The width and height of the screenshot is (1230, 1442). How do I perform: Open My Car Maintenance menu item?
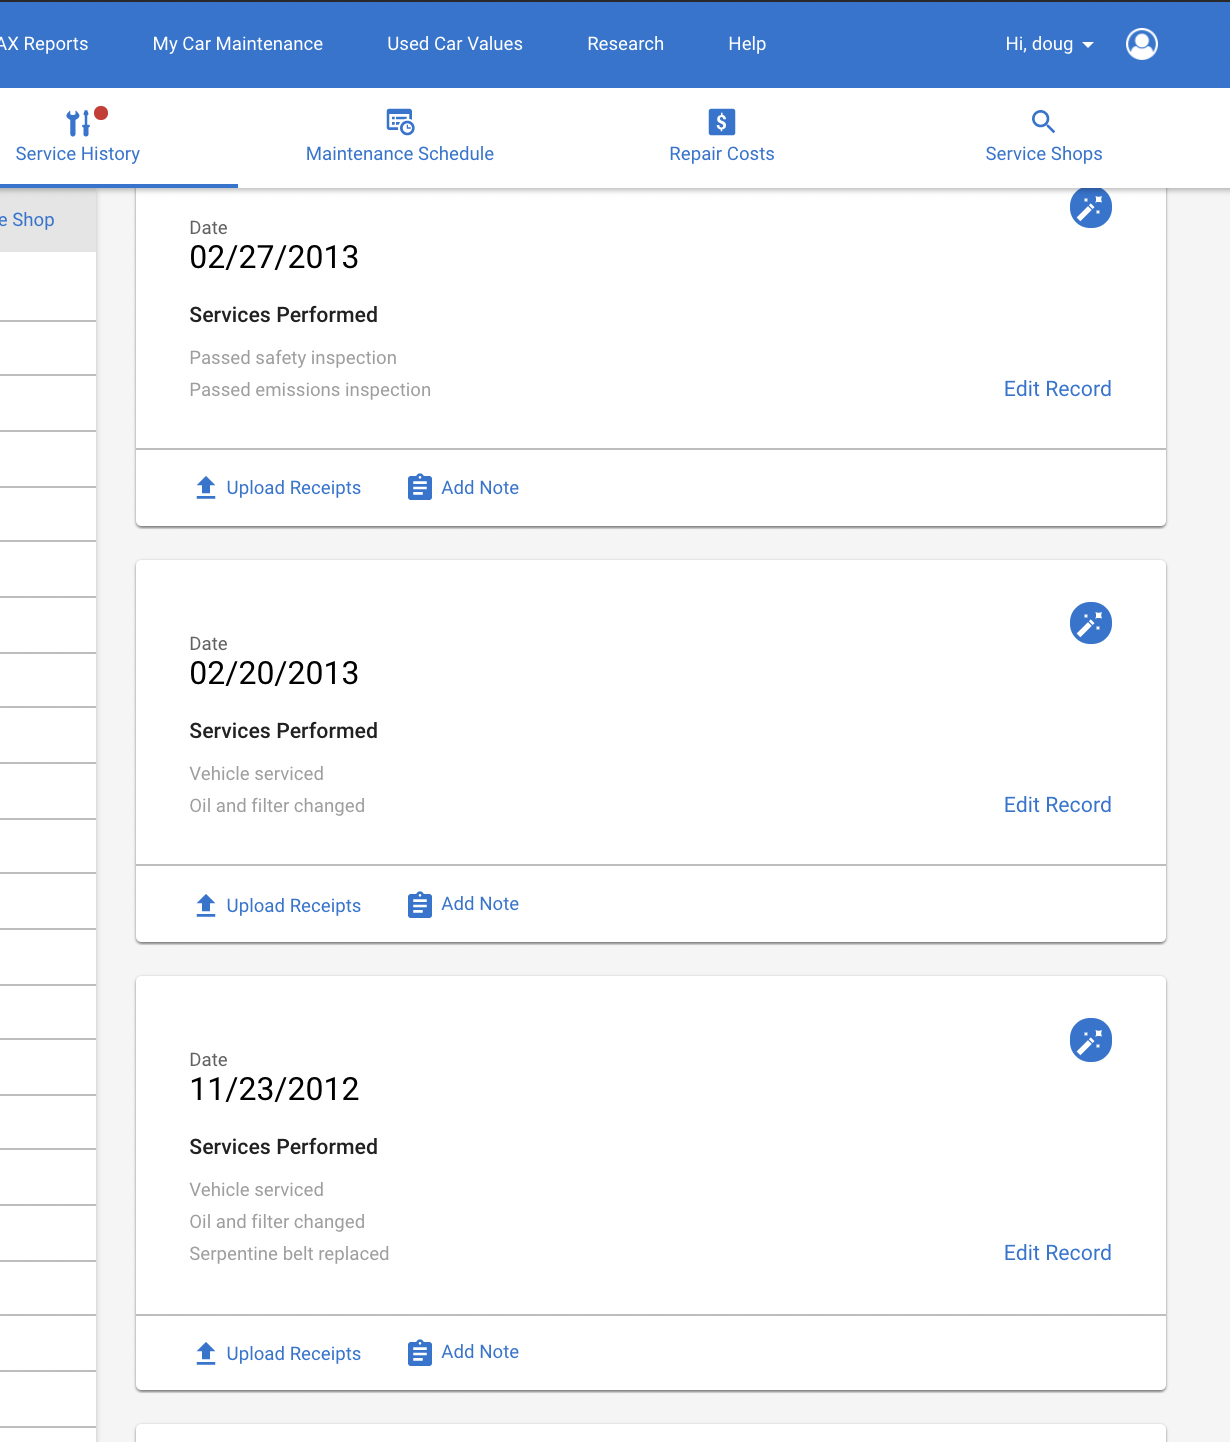238,44
